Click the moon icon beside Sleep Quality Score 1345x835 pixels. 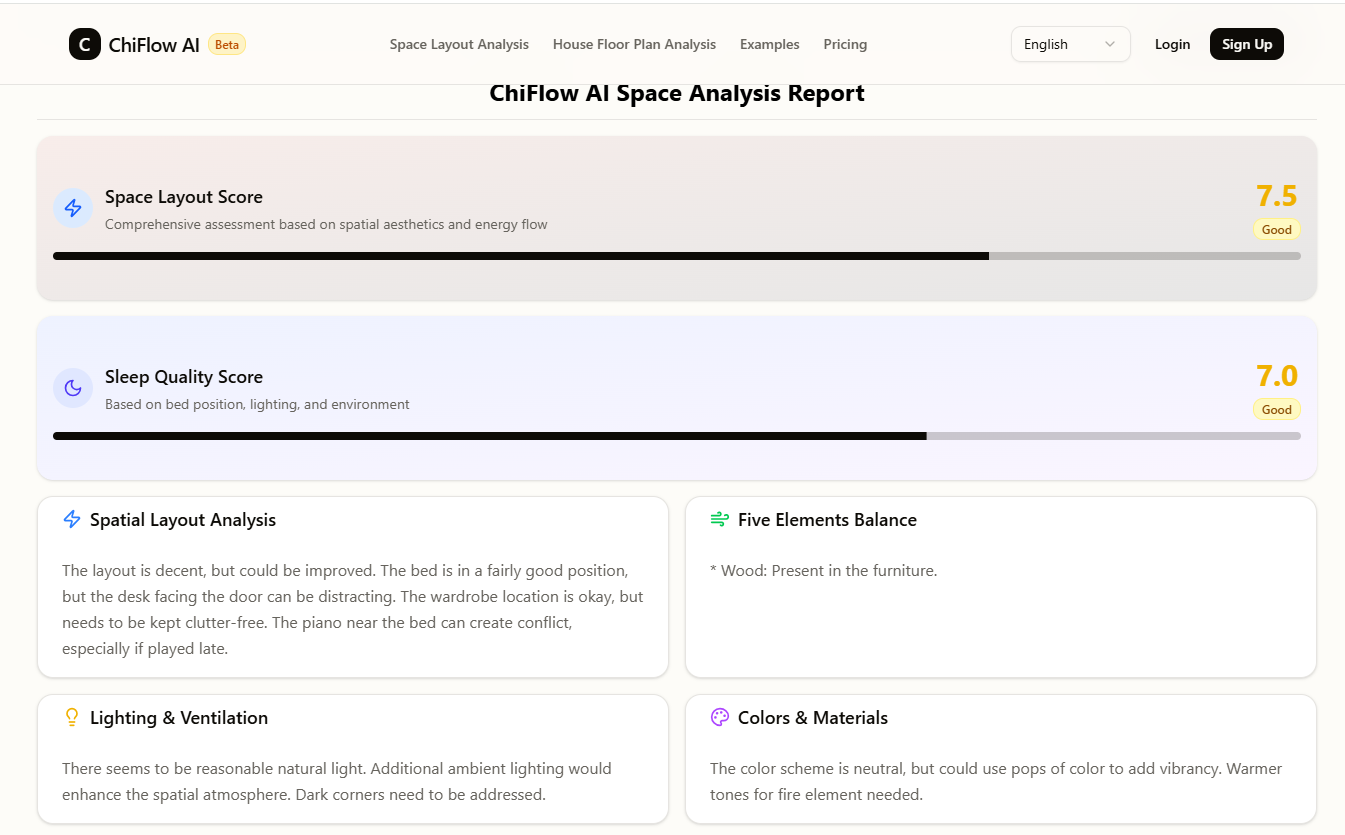(73, 388)
